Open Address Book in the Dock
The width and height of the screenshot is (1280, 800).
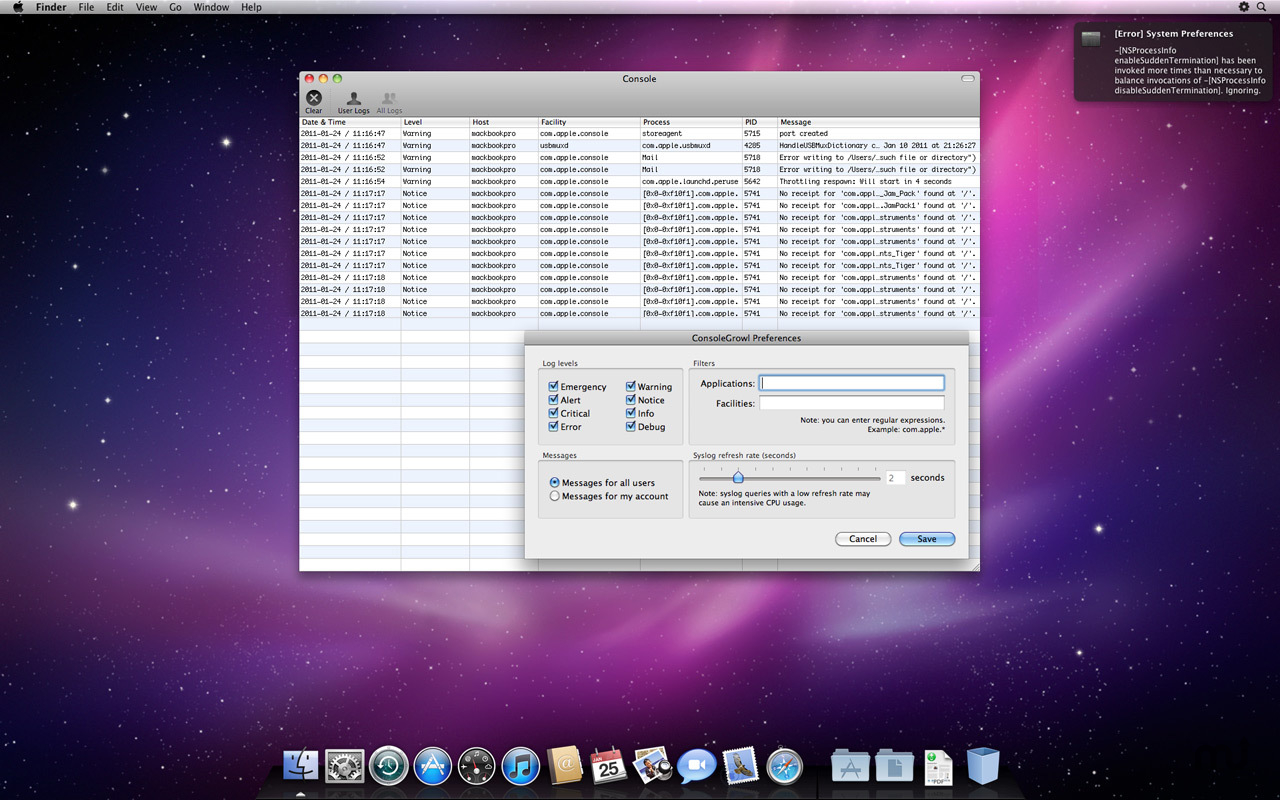pyautogui.click(x=565, y=767)
